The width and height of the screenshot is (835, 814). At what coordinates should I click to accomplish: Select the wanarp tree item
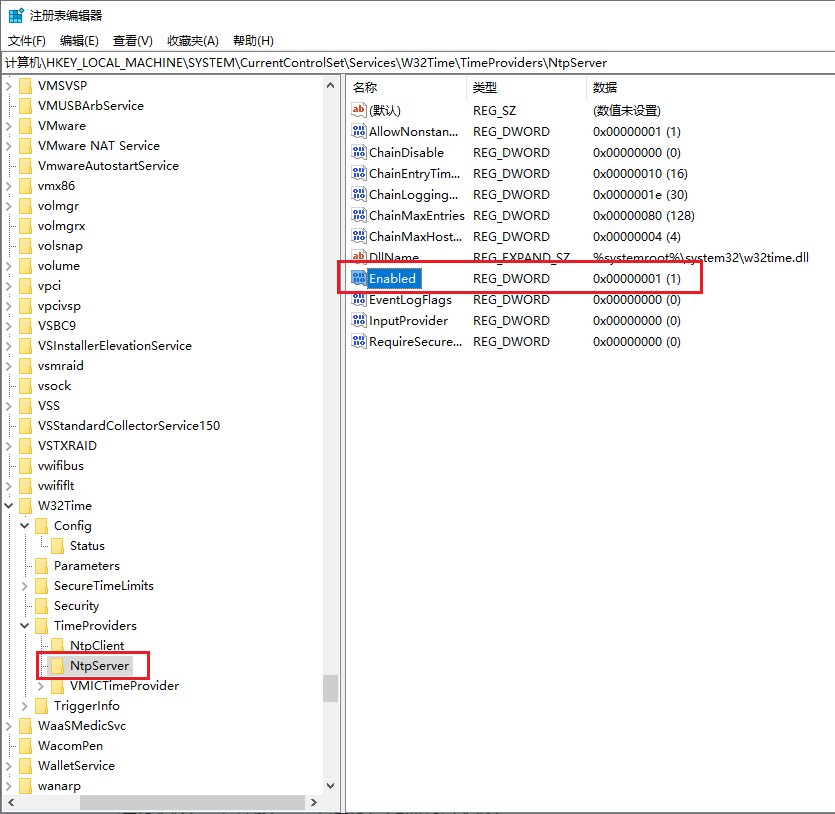[x=59, y=786]
